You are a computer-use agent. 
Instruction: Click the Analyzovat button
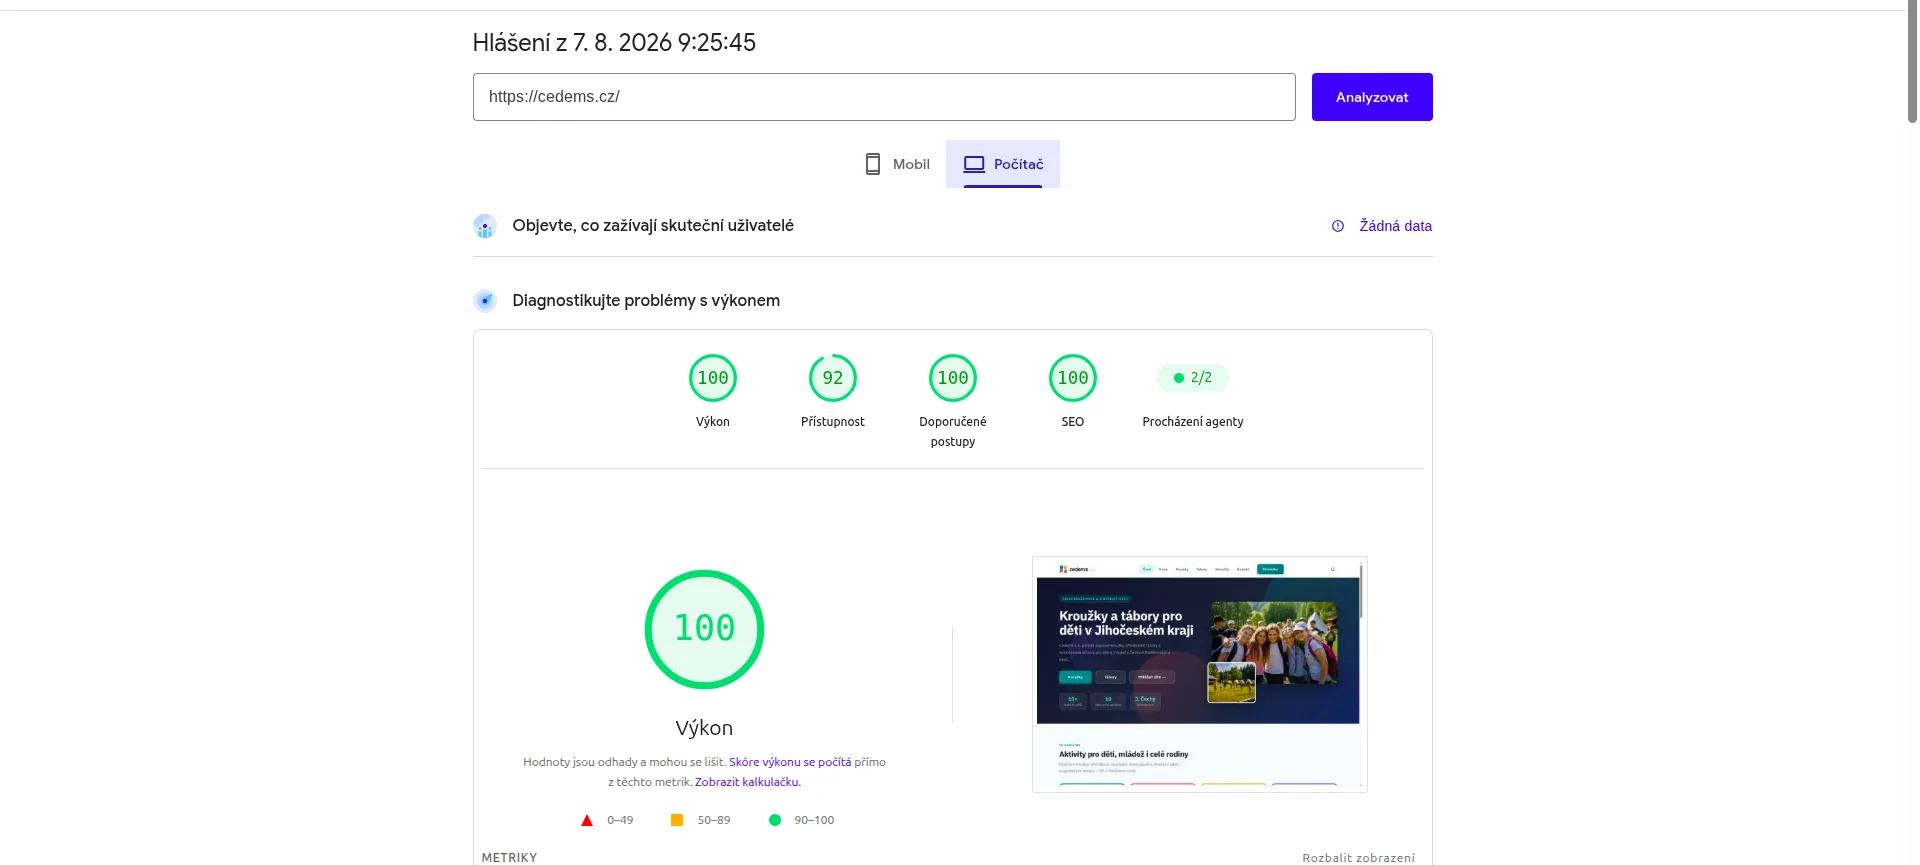pos(1372,97)
